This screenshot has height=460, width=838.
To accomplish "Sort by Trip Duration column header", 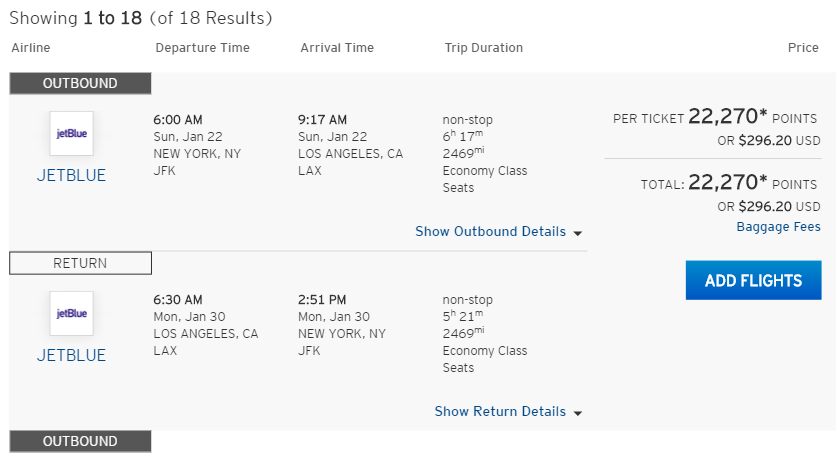I will (x=484, y=48).
